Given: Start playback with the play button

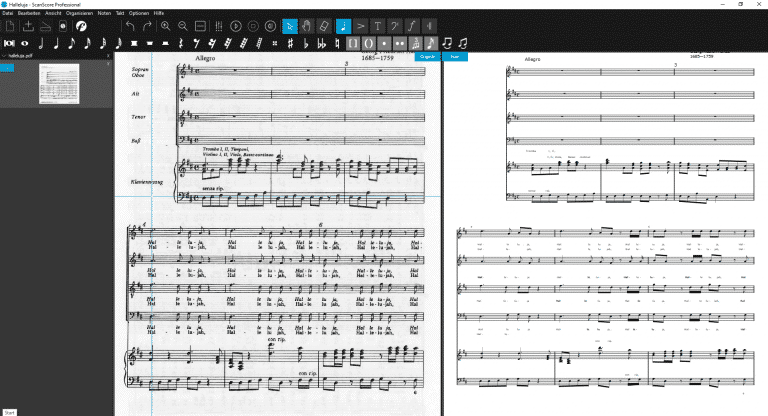Looking at the screenshot, I should coord(236,26).
